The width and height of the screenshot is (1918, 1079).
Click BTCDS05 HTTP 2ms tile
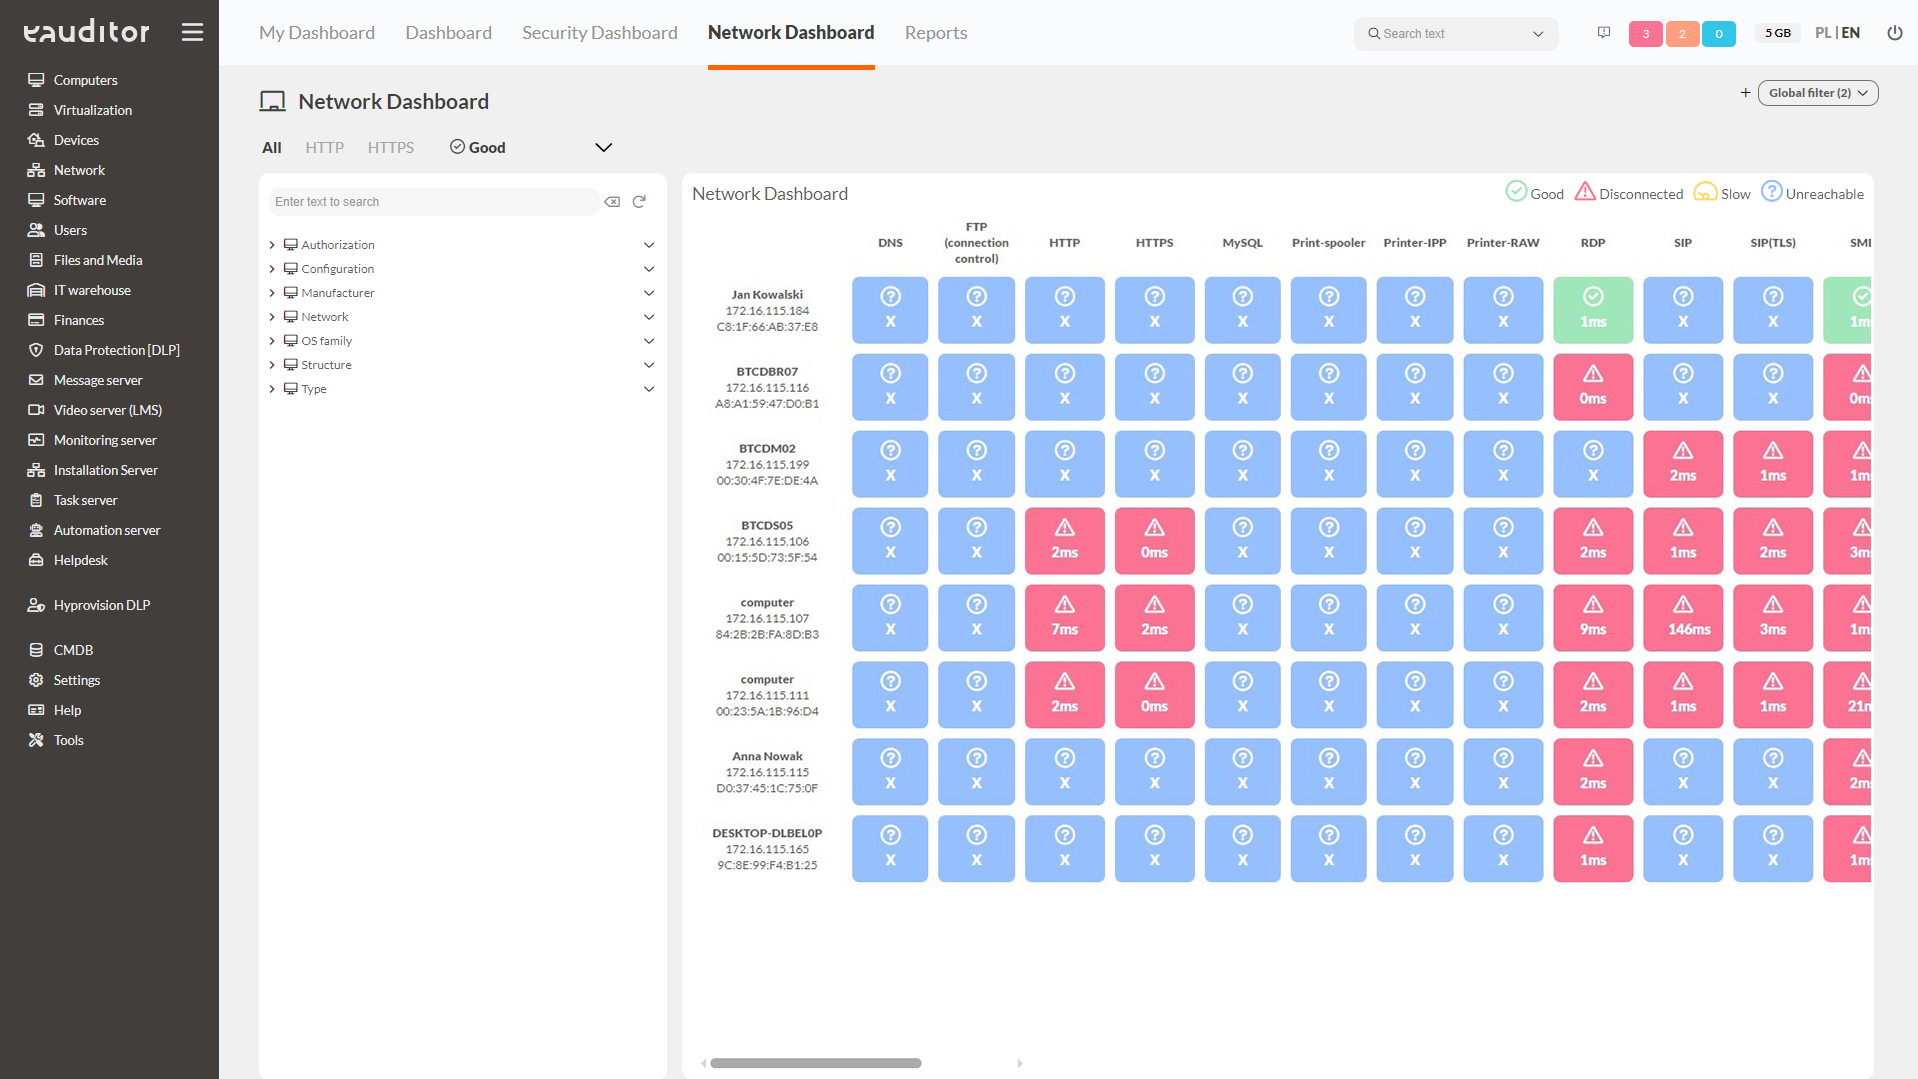(1064, 541)
